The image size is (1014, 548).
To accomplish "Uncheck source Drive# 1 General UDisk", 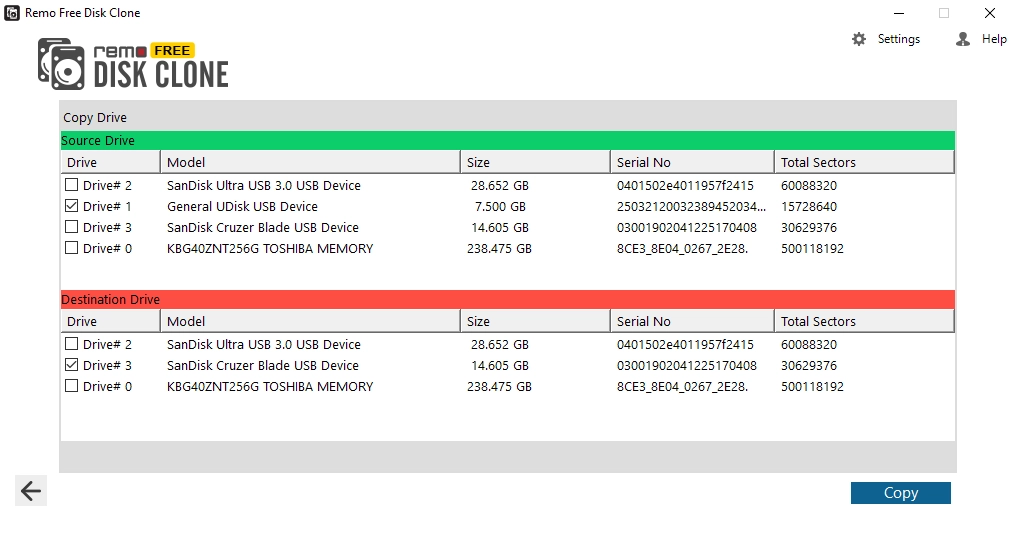I will 72,206.
